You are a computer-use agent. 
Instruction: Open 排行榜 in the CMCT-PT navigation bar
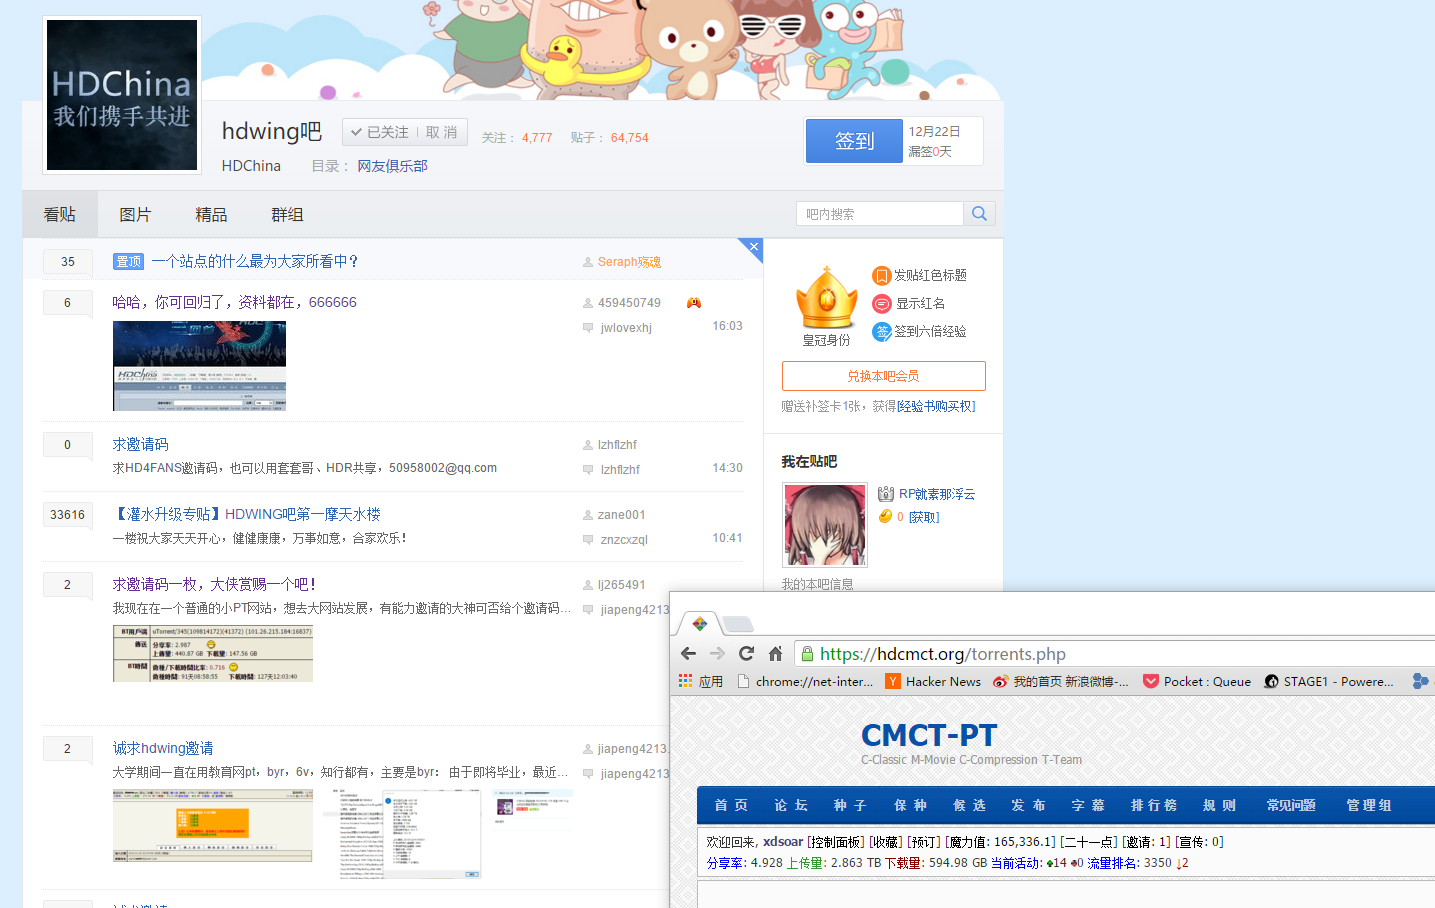click(x=1154, y=805)
